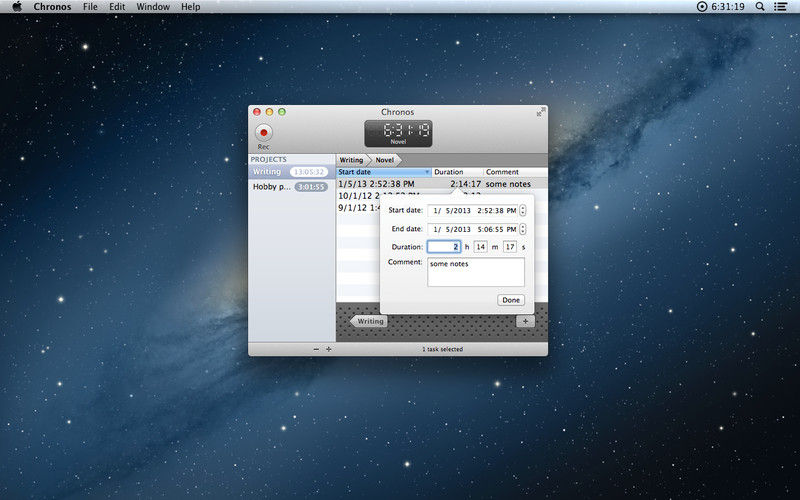The width and height of the screenshot is (800, 500).
Task: Open Notification Center list icon
Action: [x=780, y=7]
